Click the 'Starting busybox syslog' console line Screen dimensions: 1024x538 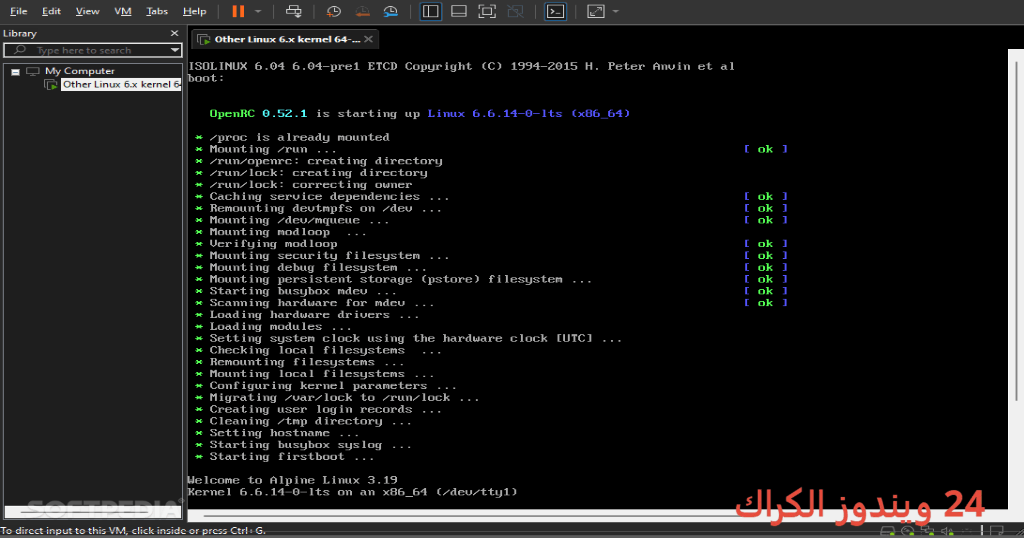304,445
